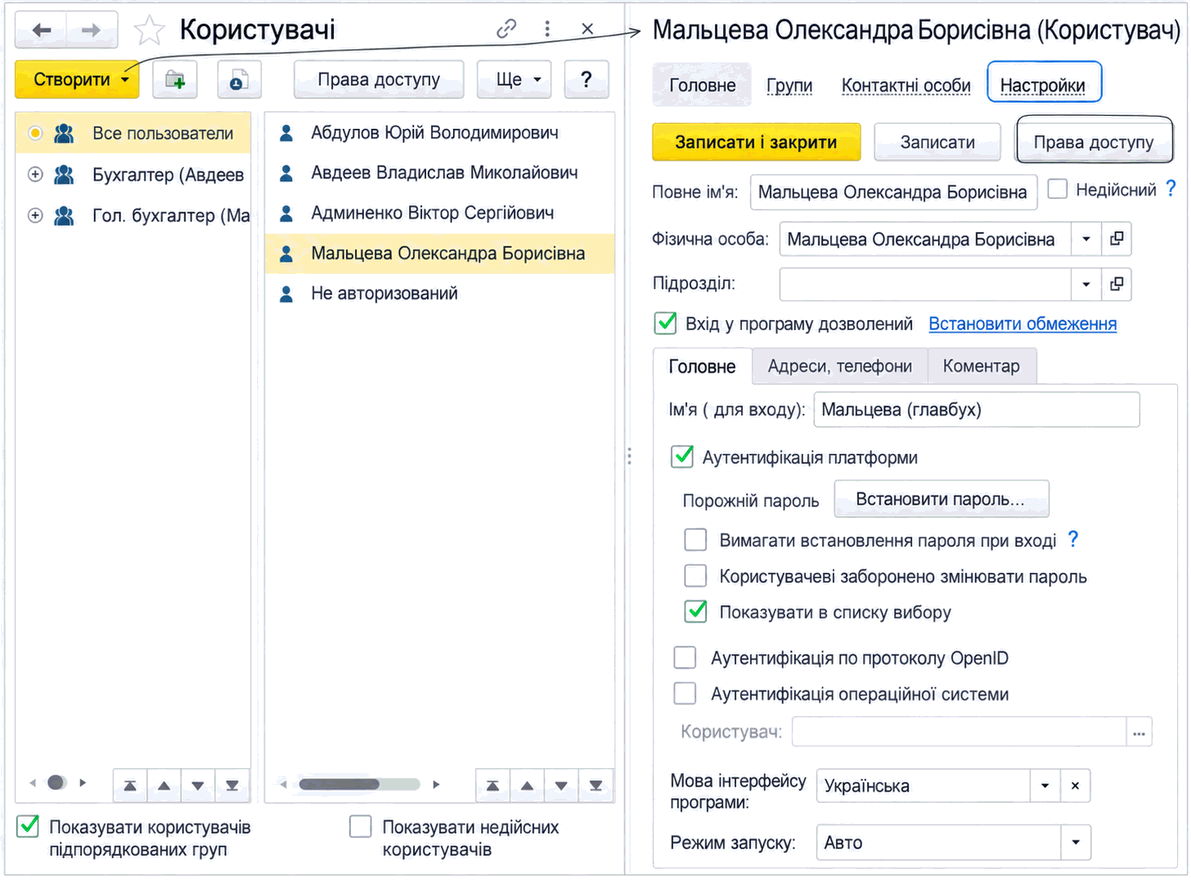Create new user group folder icon
The image size is (1191, 880).
(x=175, y=80)
